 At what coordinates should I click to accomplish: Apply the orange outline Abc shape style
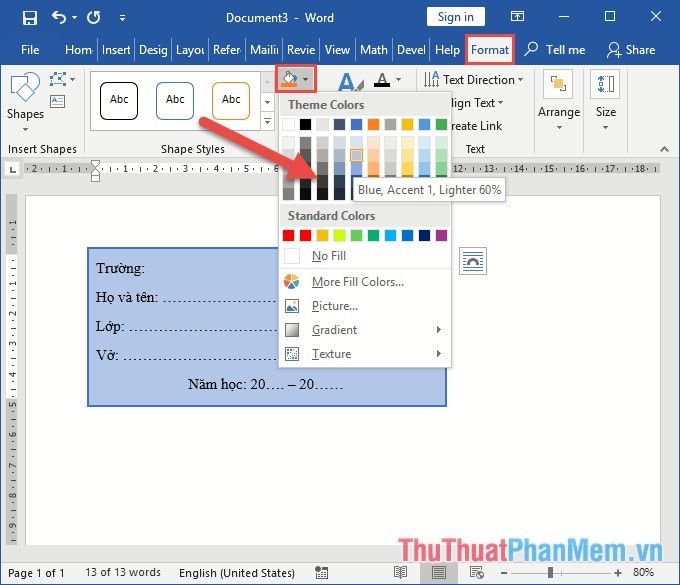click(x=231, y=101)
